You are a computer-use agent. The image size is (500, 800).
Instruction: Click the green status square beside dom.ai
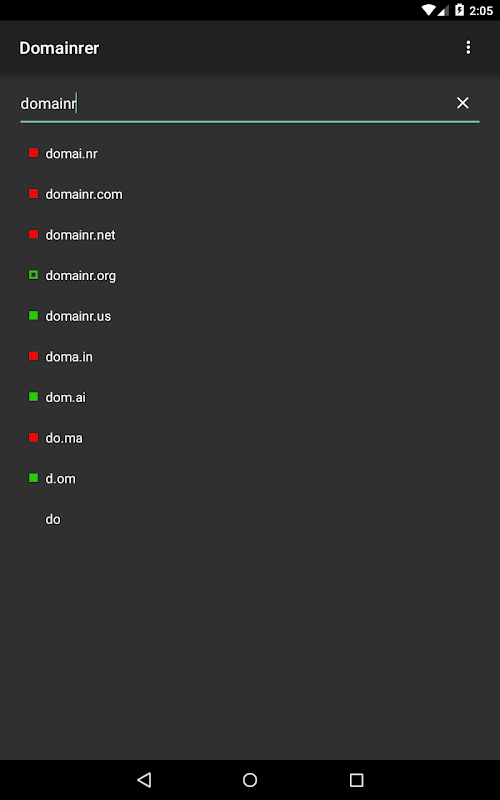coord(33,397)
